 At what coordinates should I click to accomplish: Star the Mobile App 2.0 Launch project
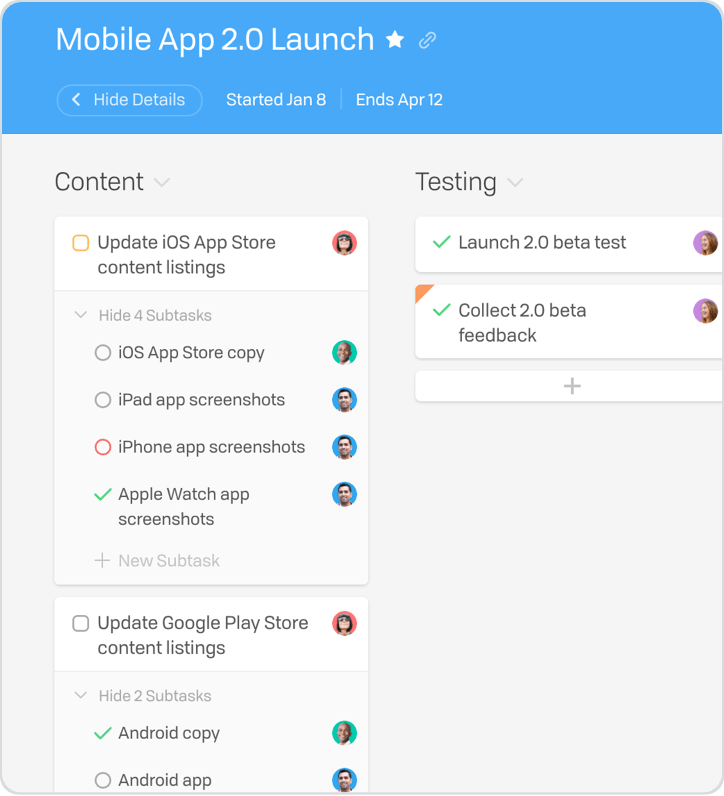pyautogui.click(x=394, y=39)
